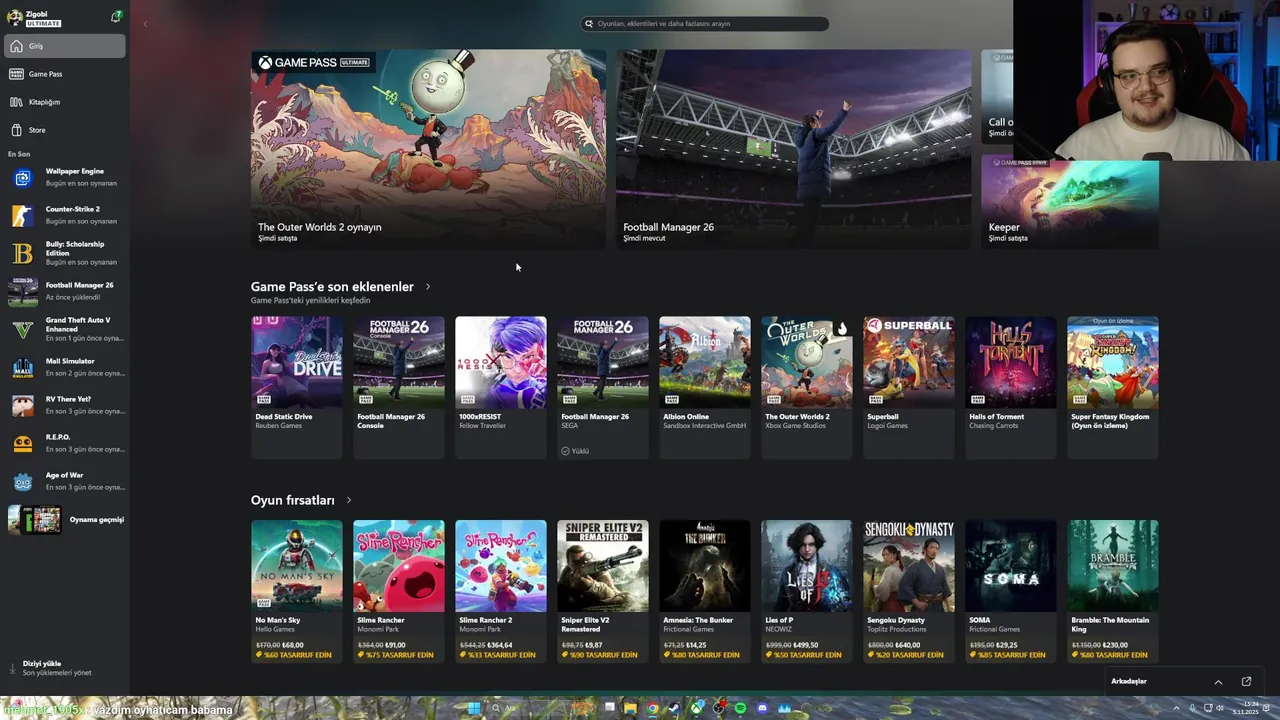Image resolution: width=1280 pixels, height=720 pixels.
Task: Open the Game Pass'e son eklenenler heading
Action: [332, 287]
